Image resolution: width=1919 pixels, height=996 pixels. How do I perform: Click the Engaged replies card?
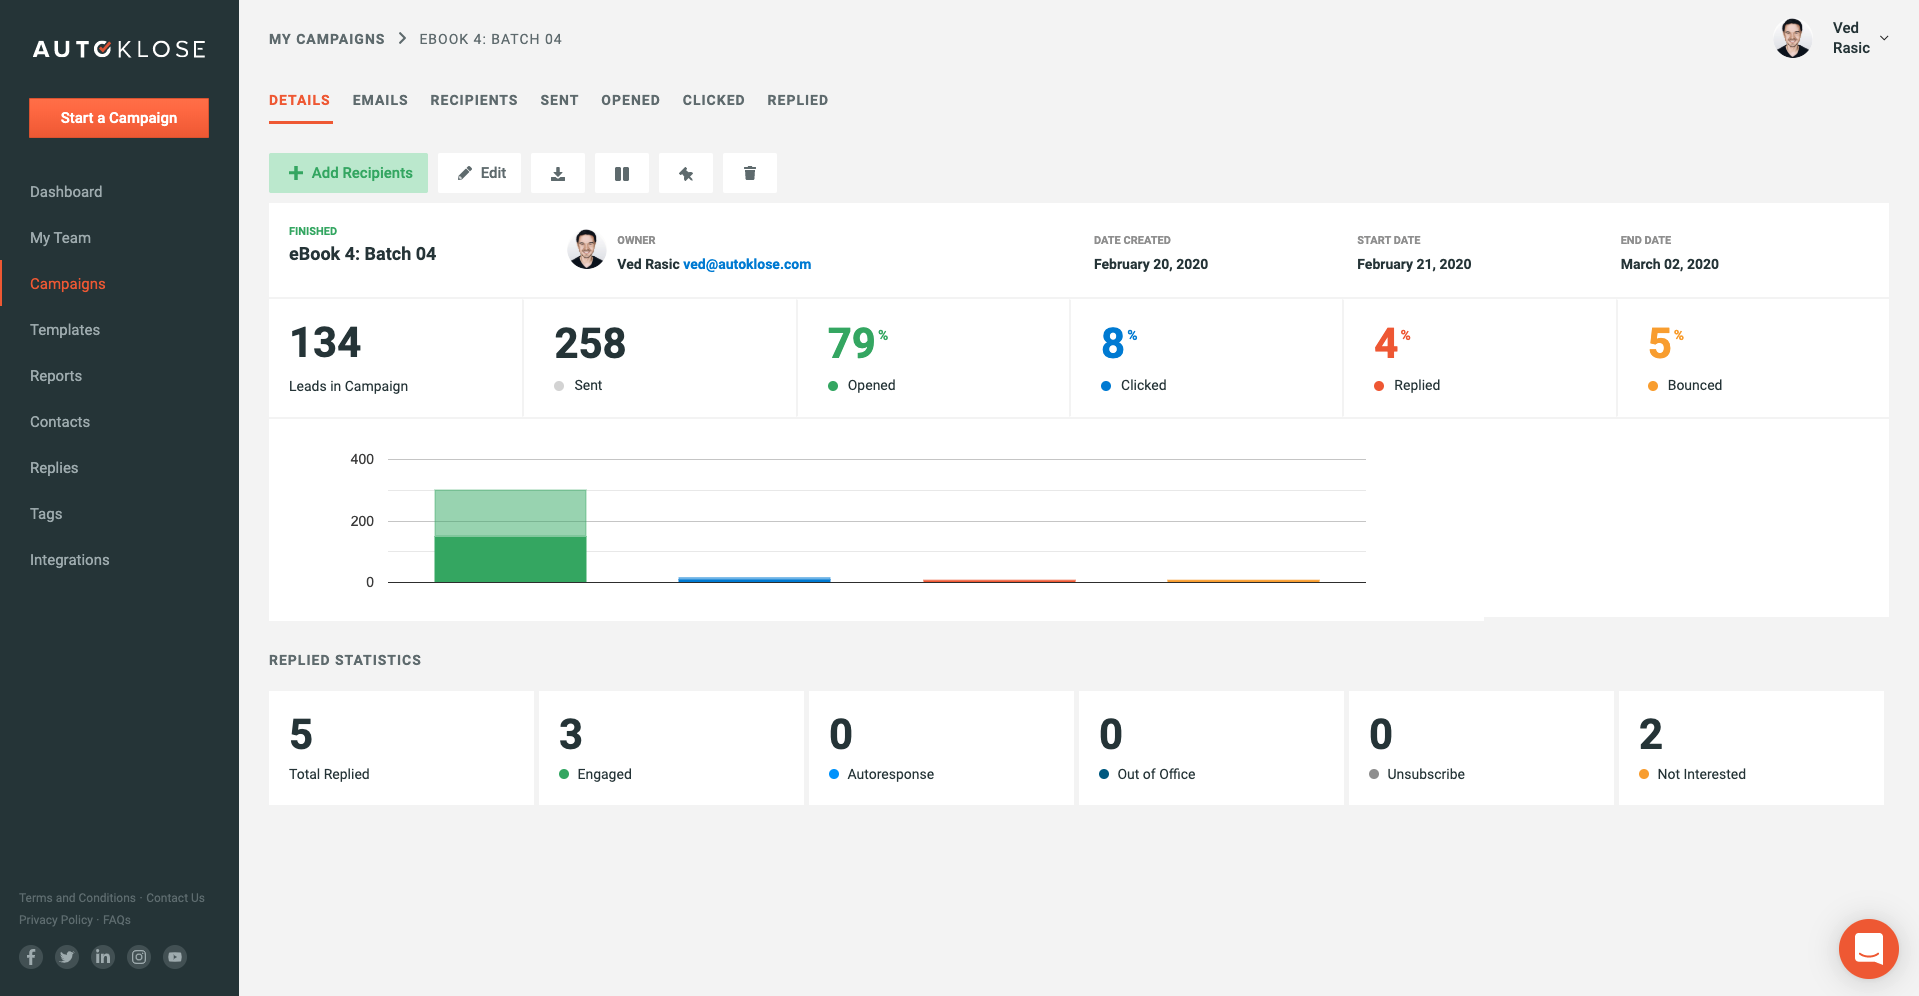tap(671, 748)
